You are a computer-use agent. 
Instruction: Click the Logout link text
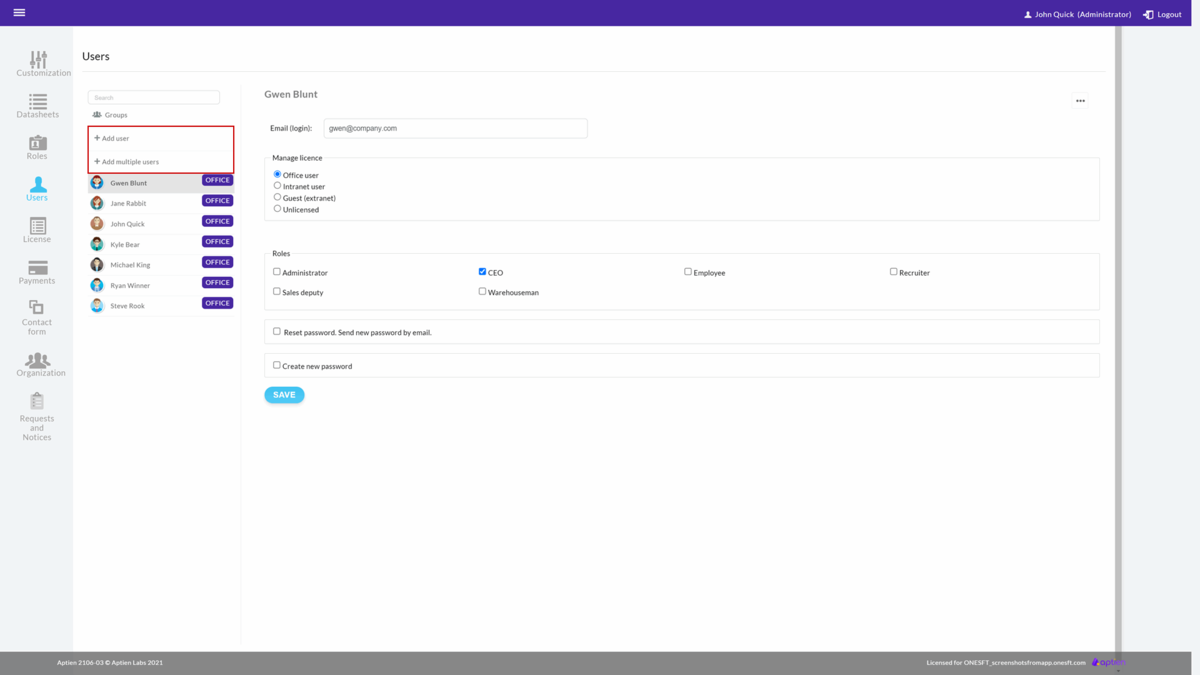(1169, 15)
